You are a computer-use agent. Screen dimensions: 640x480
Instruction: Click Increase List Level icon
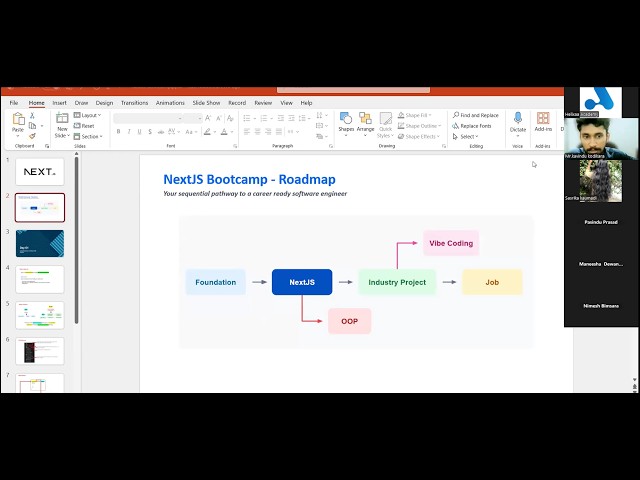(x=291, y=118)
